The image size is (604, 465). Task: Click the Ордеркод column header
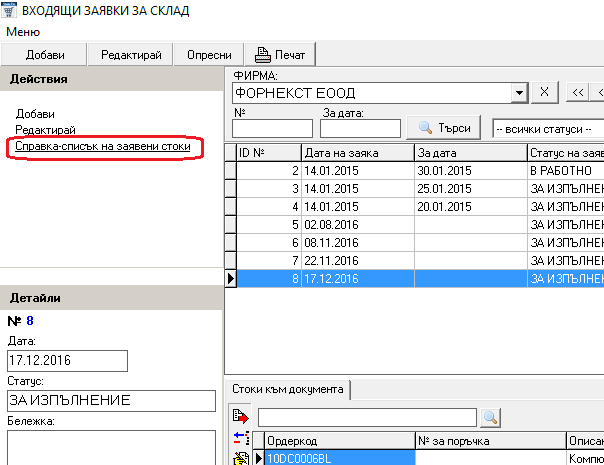coord(339,441)
